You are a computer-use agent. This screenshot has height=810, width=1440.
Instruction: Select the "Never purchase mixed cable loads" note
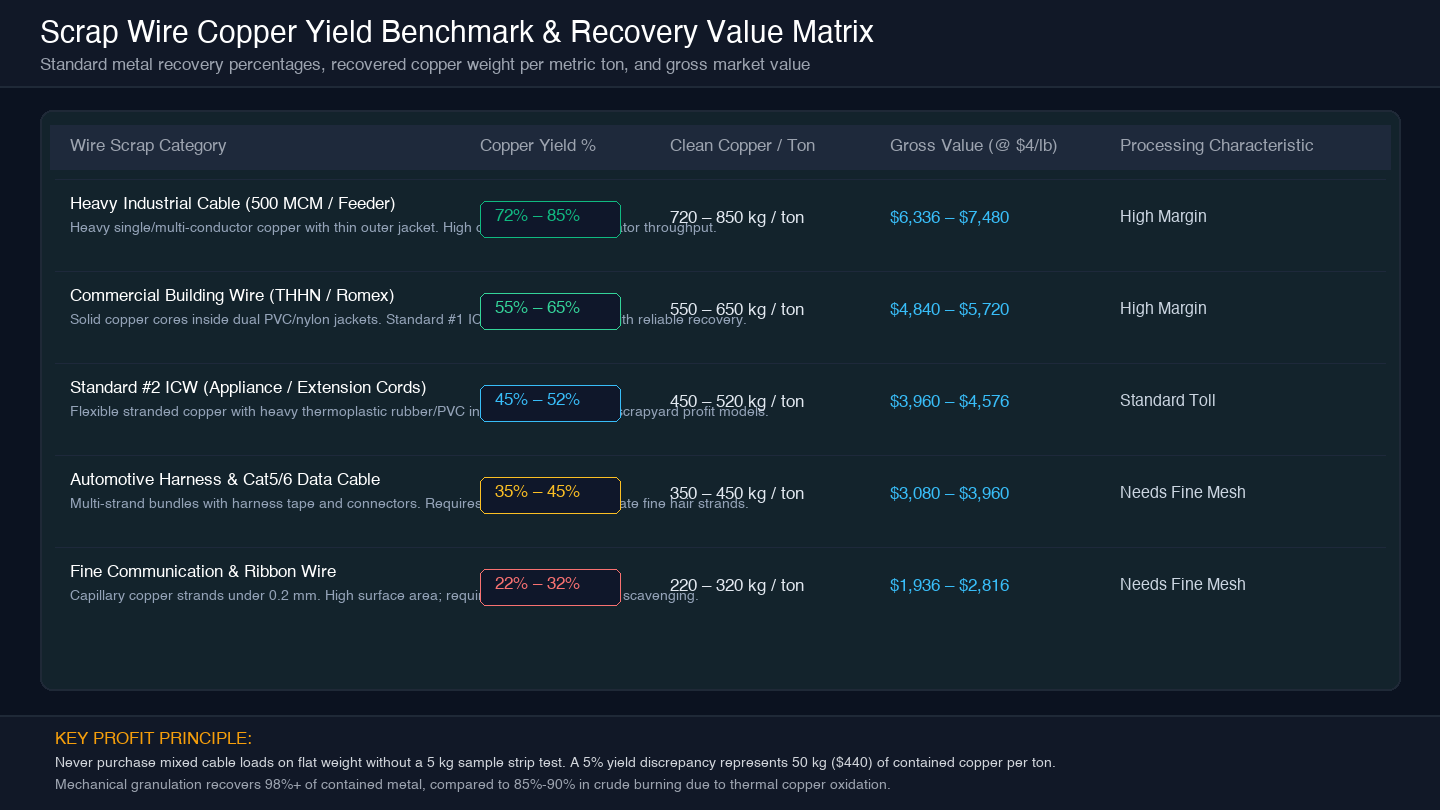555,763
